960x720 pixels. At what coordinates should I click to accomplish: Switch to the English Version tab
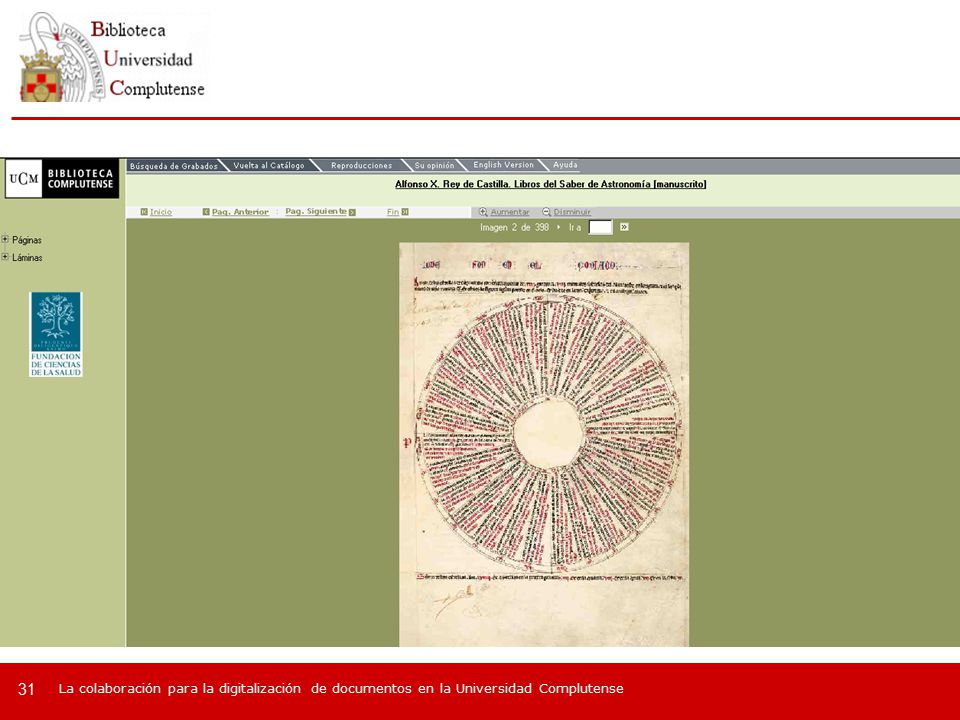[503, 165]
